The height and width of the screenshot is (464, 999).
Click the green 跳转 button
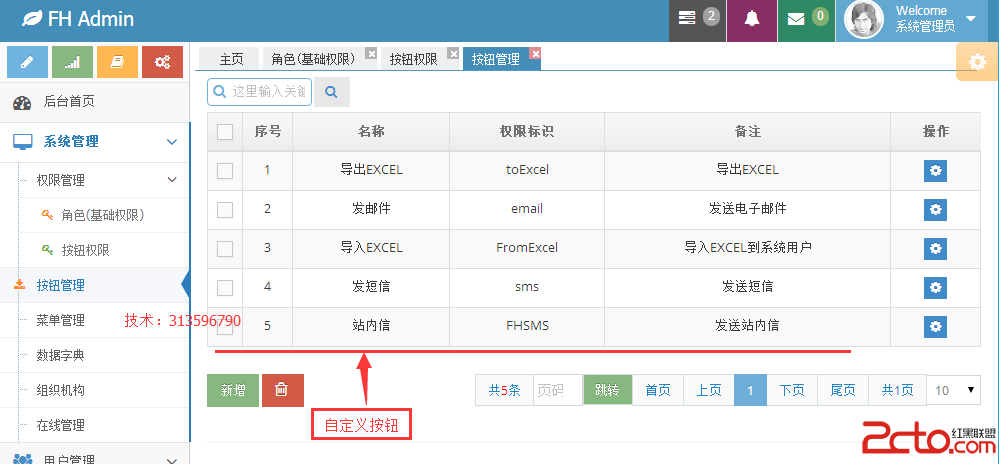pos(607,390)
